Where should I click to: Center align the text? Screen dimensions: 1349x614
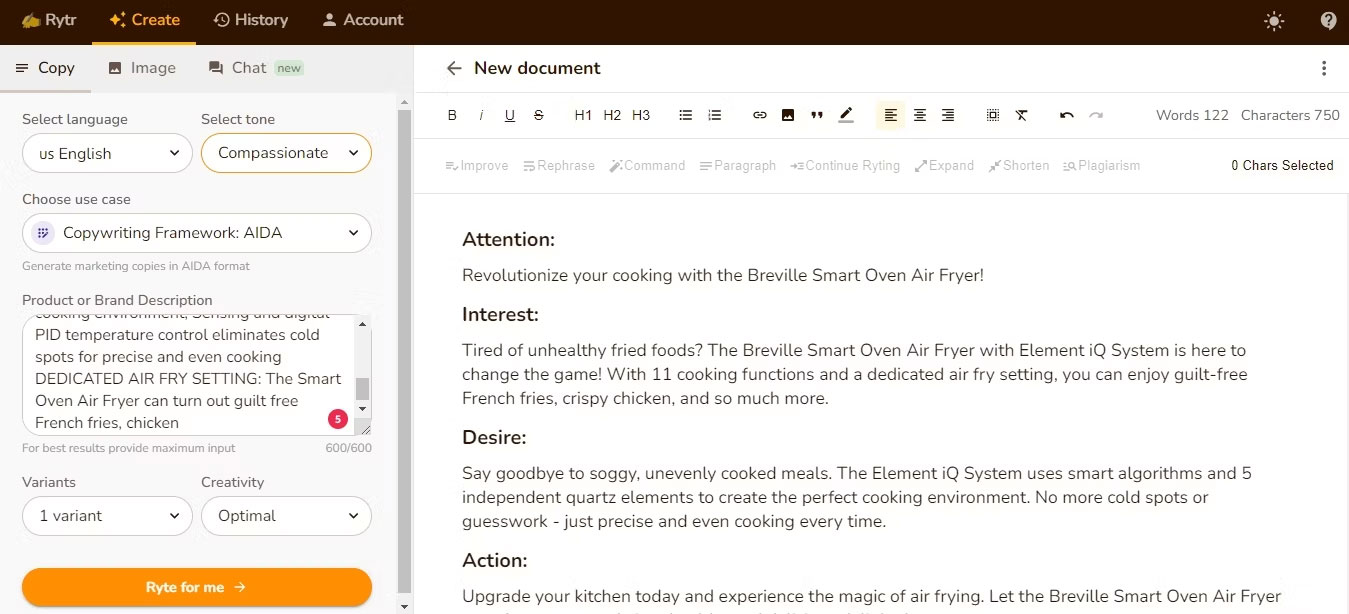(x=920, y=115)
